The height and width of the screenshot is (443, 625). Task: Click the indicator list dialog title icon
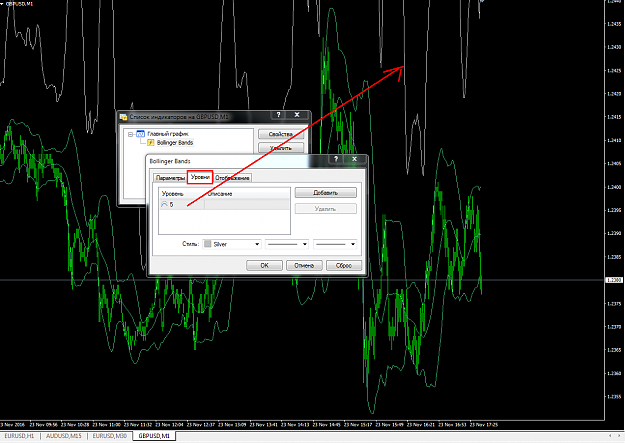coord(124,117)
